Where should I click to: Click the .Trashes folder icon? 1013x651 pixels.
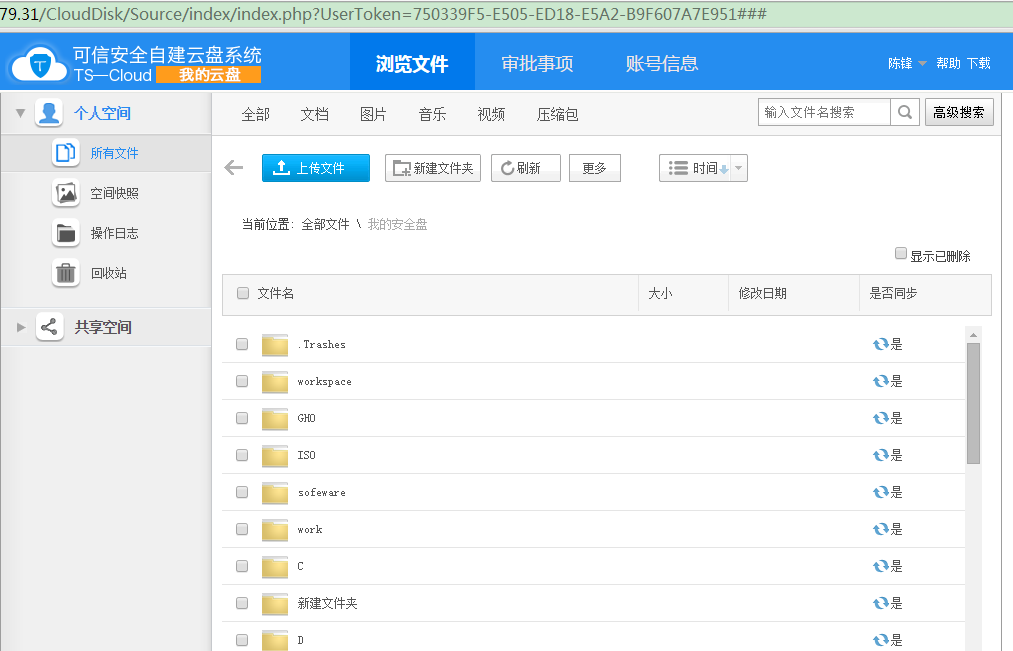275,345
